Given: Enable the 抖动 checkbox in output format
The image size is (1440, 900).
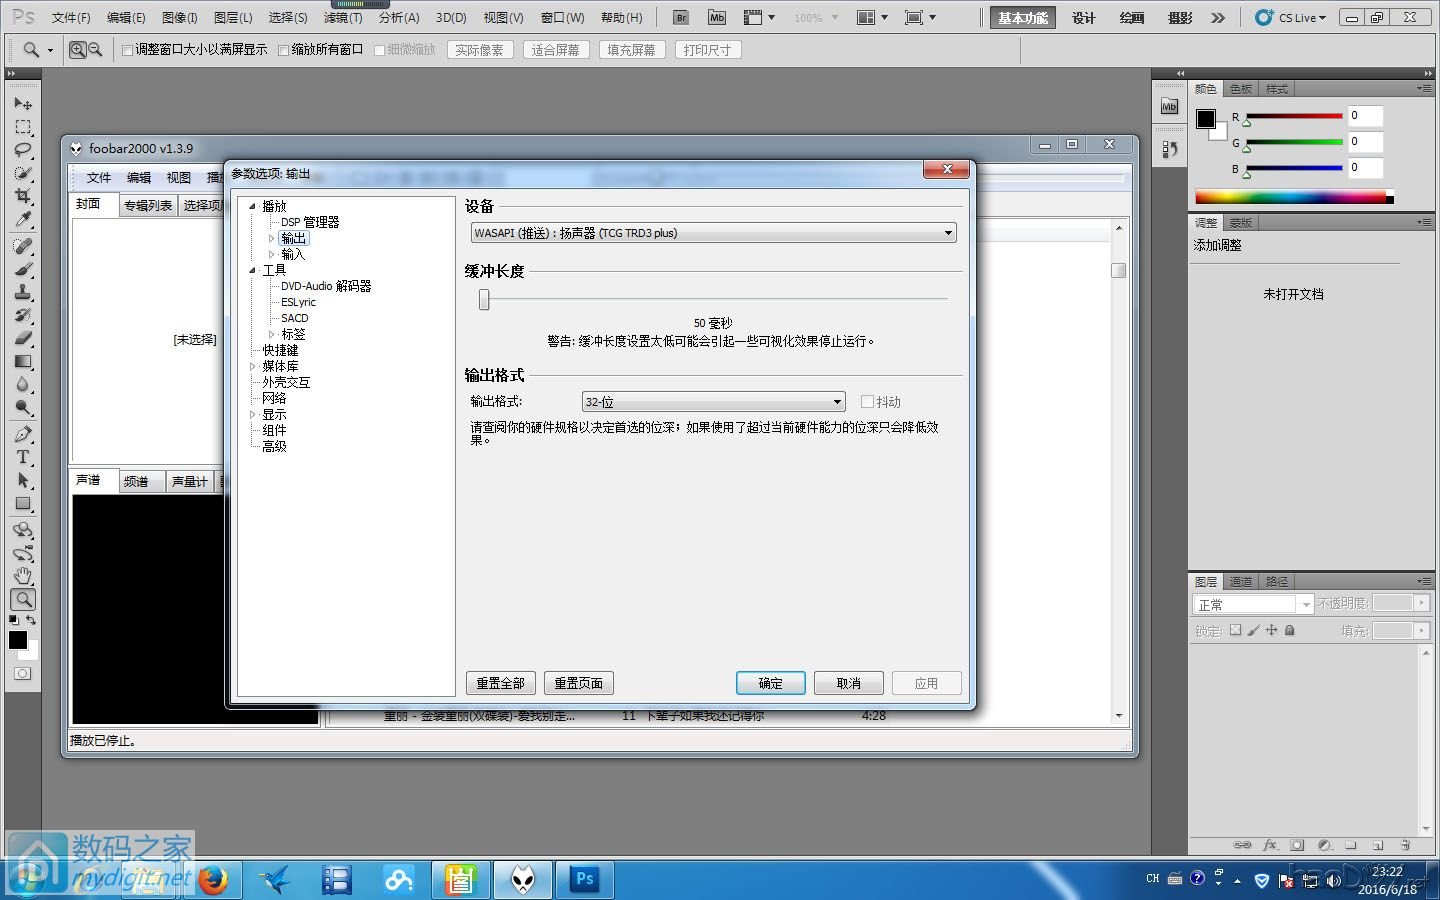Looking at the screenshot, I should pyautogui.click(x=869, y=401).
